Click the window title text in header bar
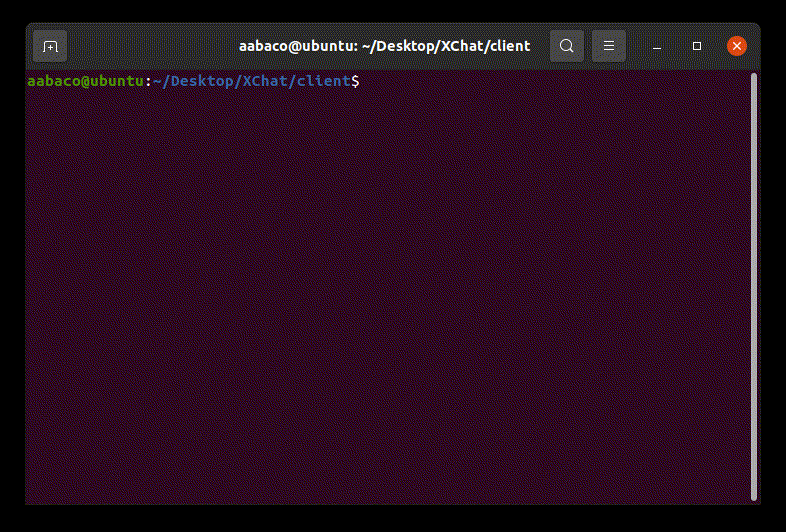Image resolution: width=786 pixels, height=532 pixels. pos(384,46)
